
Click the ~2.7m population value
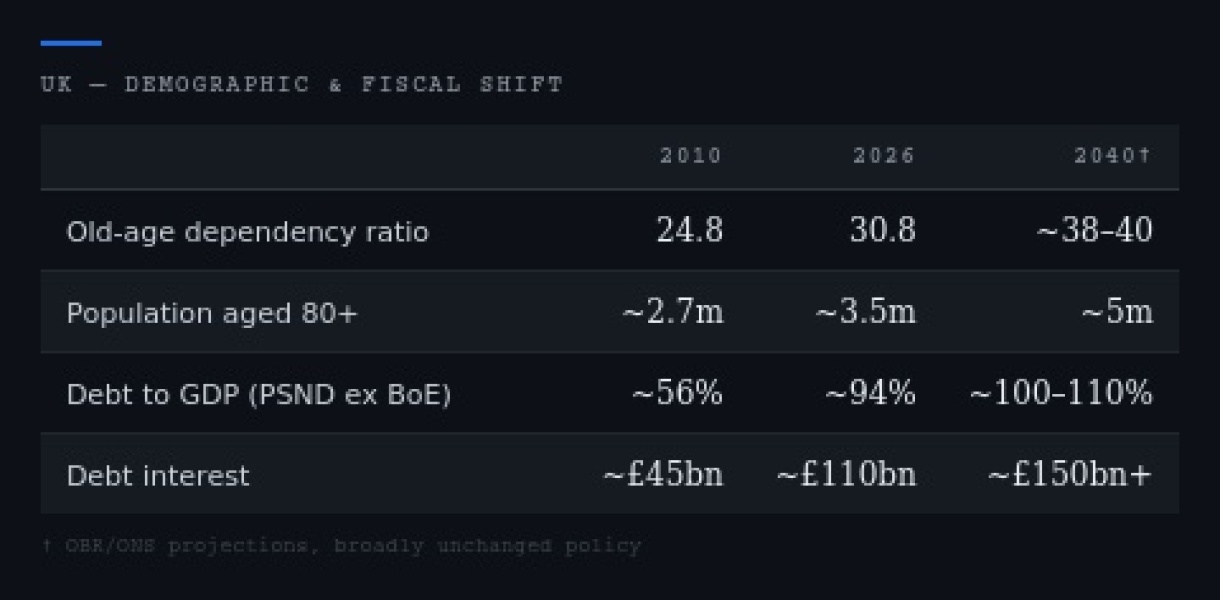[673, 312]
